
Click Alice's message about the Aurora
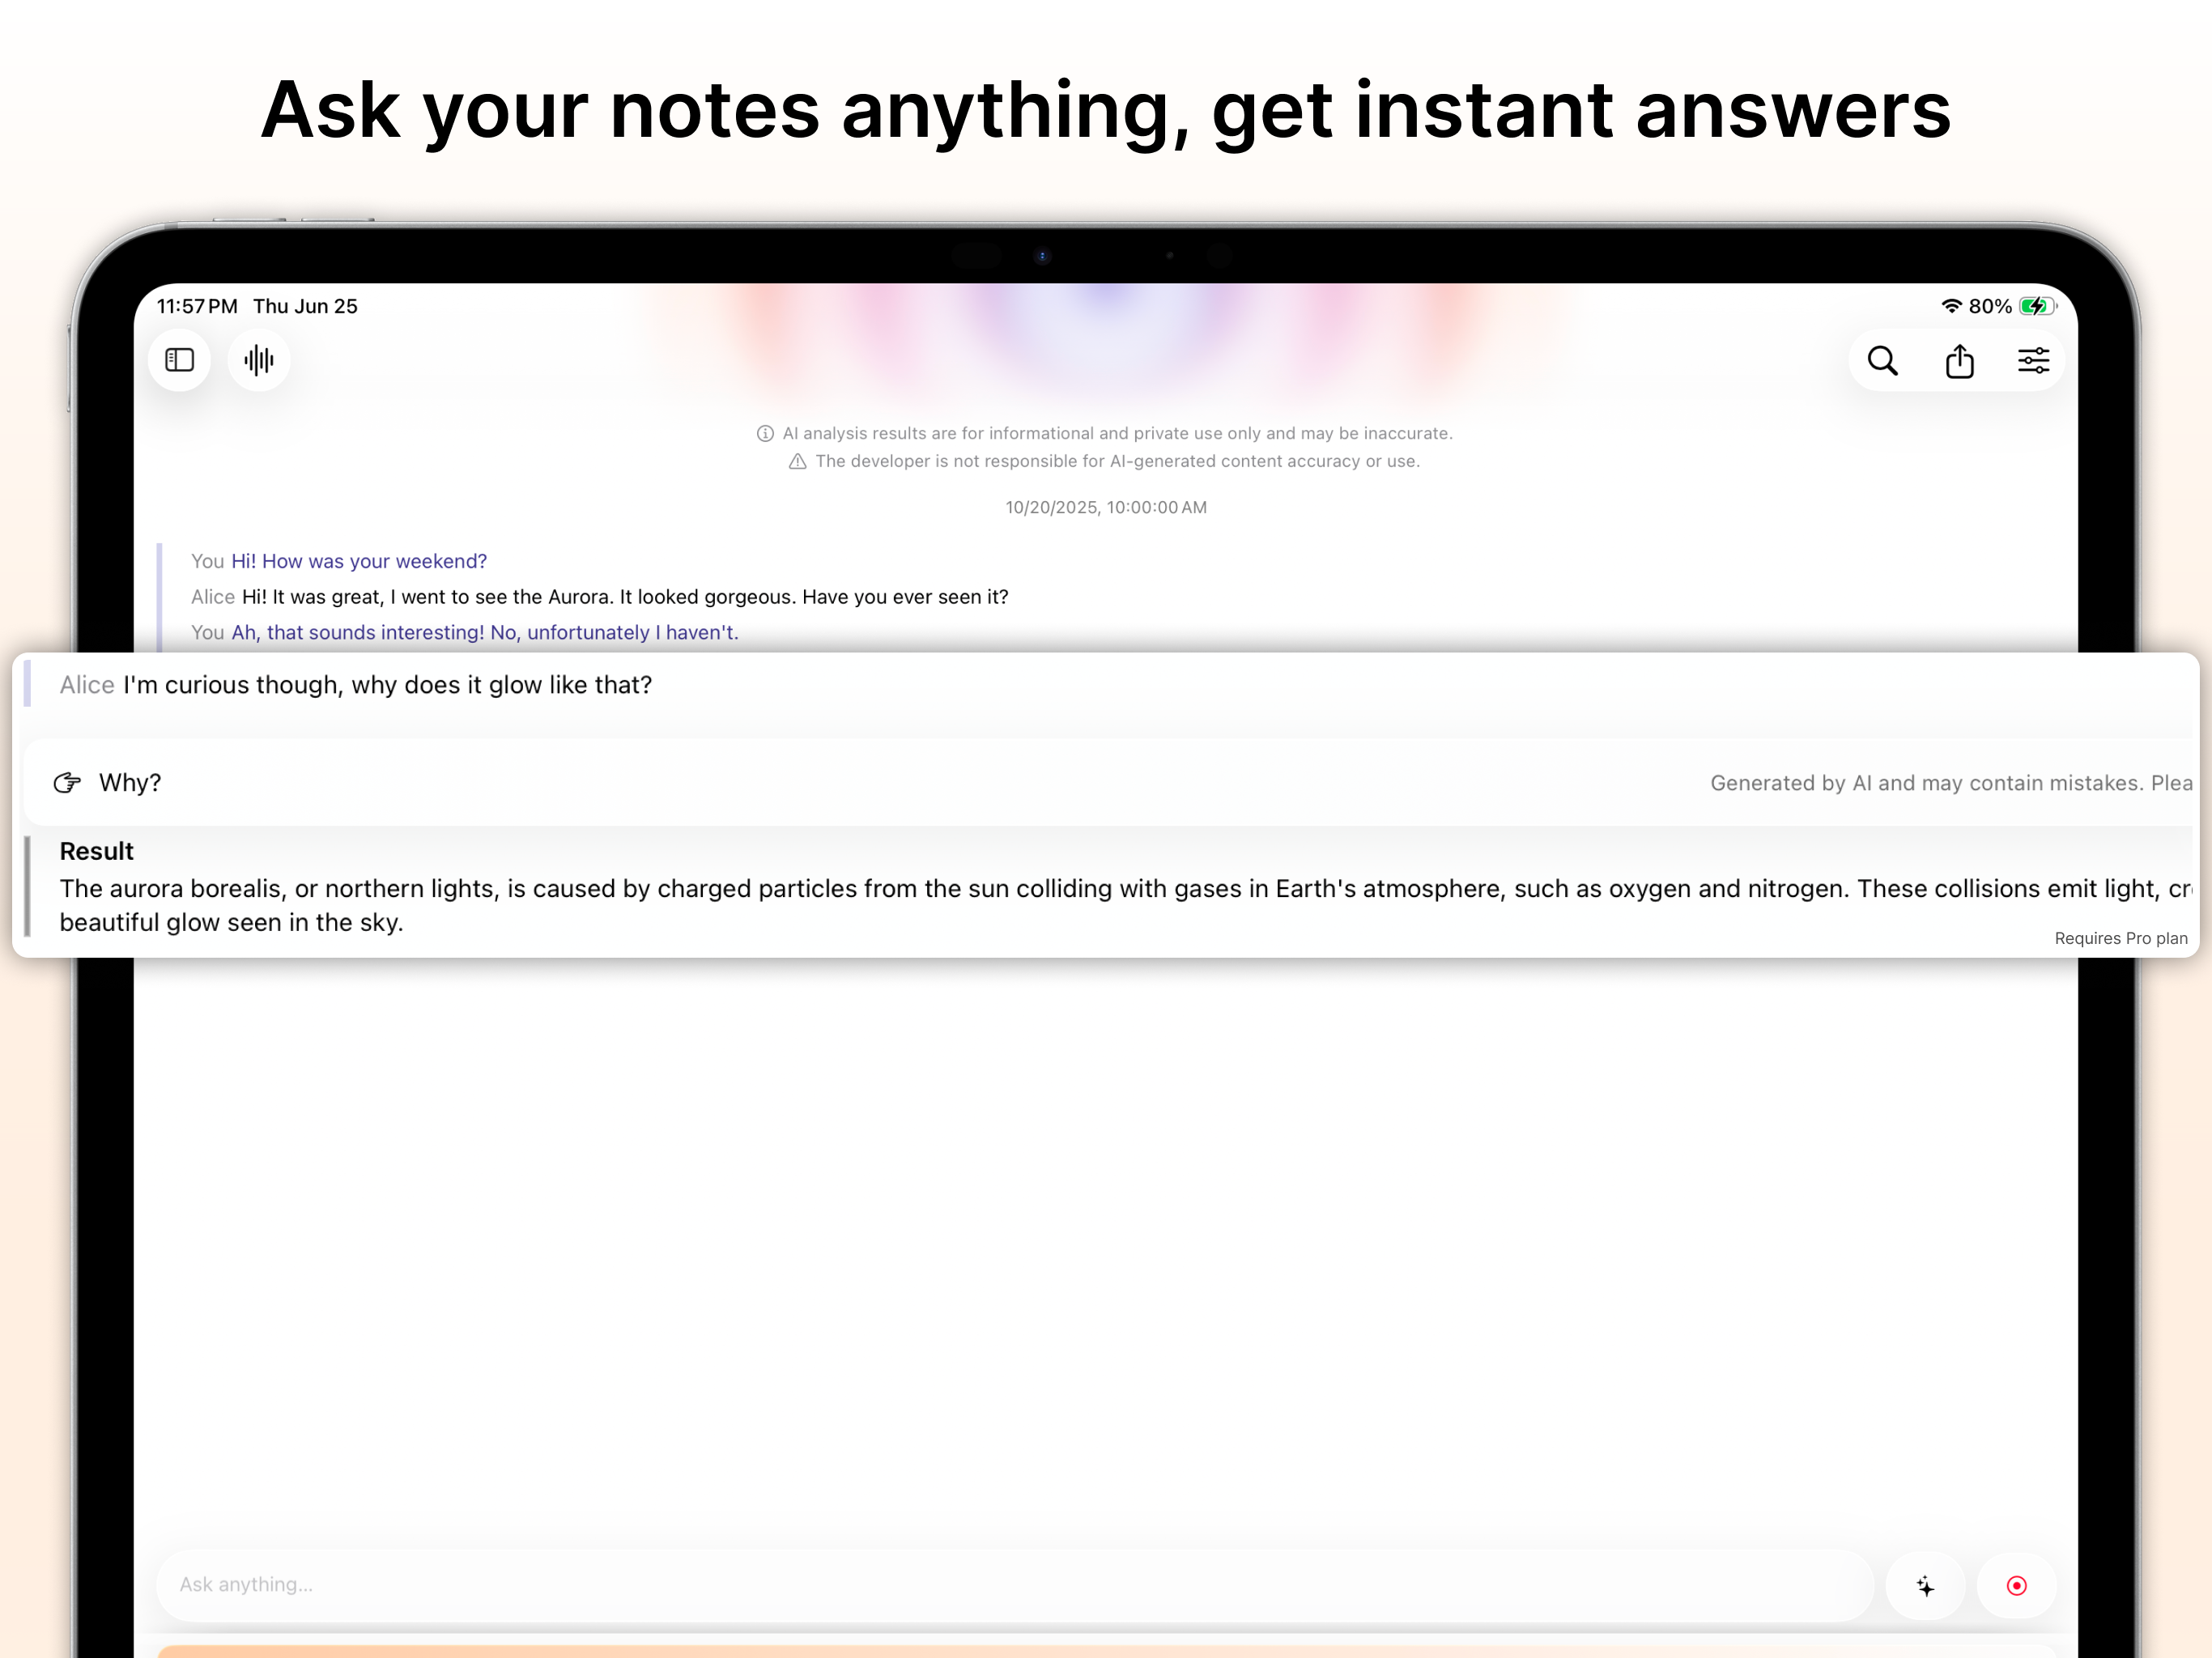tap(625, 597)
